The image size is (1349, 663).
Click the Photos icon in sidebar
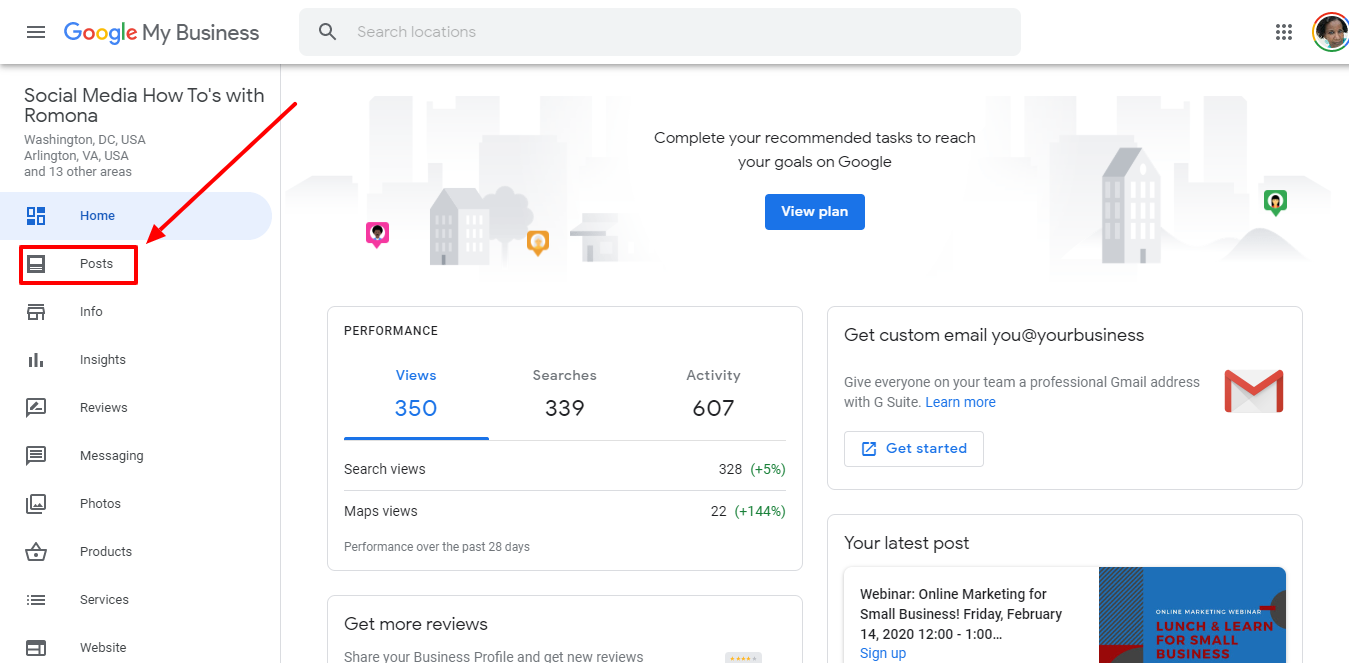click(x=36, y=504)
